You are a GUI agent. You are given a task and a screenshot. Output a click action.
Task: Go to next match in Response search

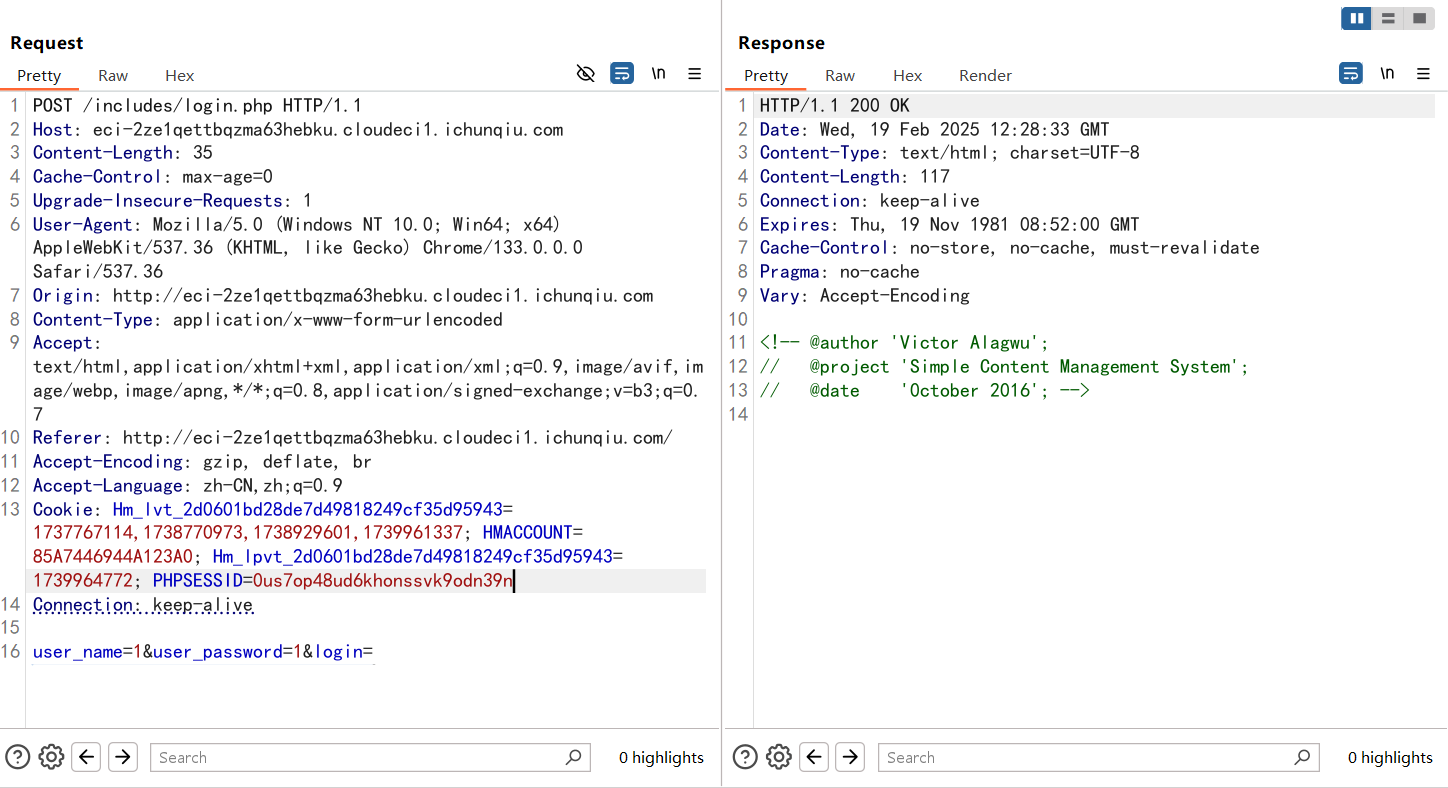pyautogui.click(x=850, y=757)
